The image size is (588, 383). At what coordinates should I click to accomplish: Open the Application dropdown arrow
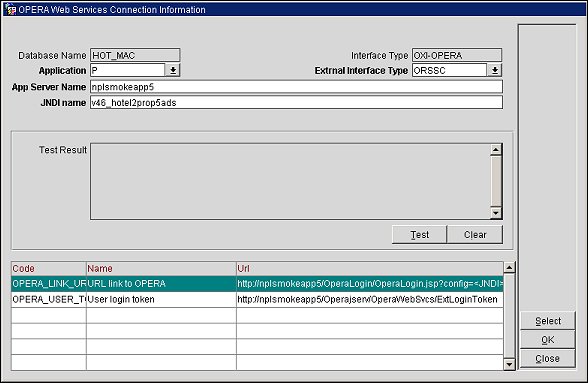(173, 70)
